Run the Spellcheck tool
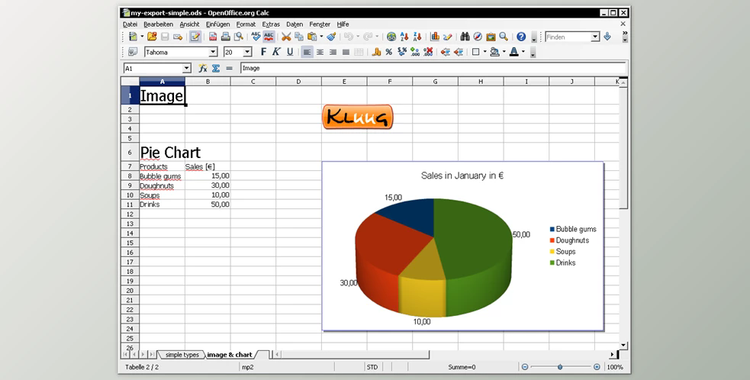 tap(256, 36)
